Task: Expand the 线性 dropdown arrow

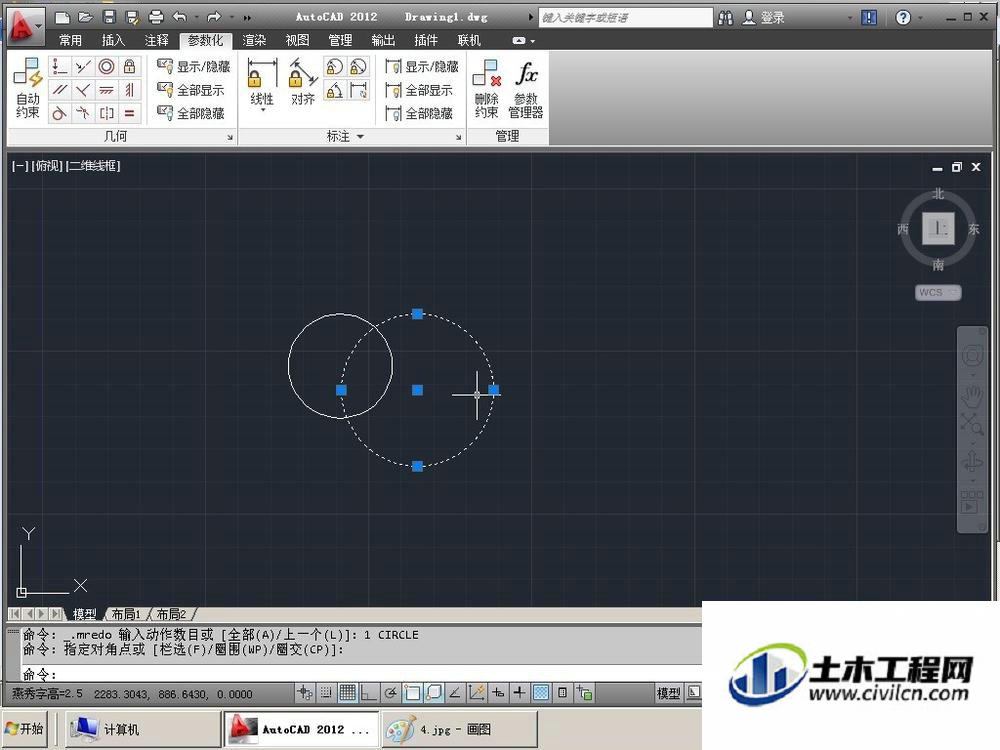Action: [x=262, y=111]
